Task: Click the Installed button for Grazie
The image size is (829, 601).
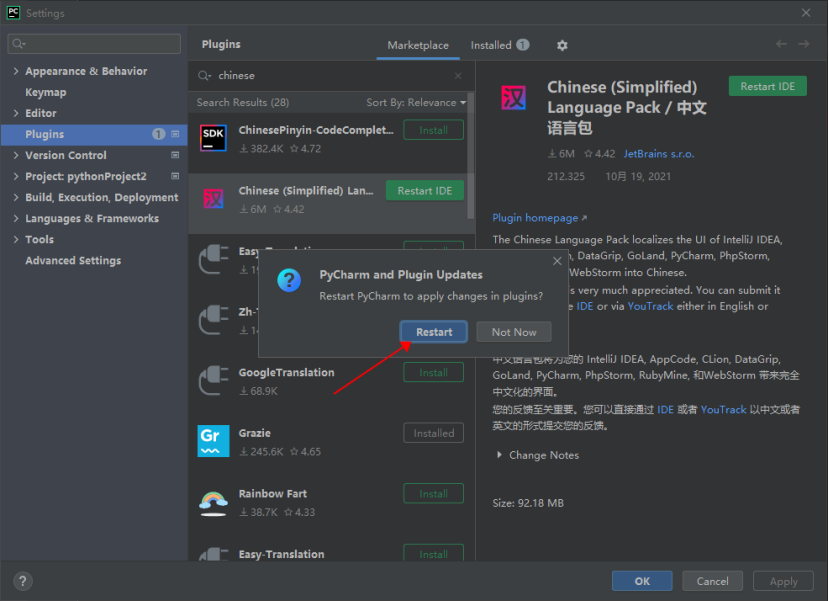Action: pyautogui.click(x=434, y=433)
